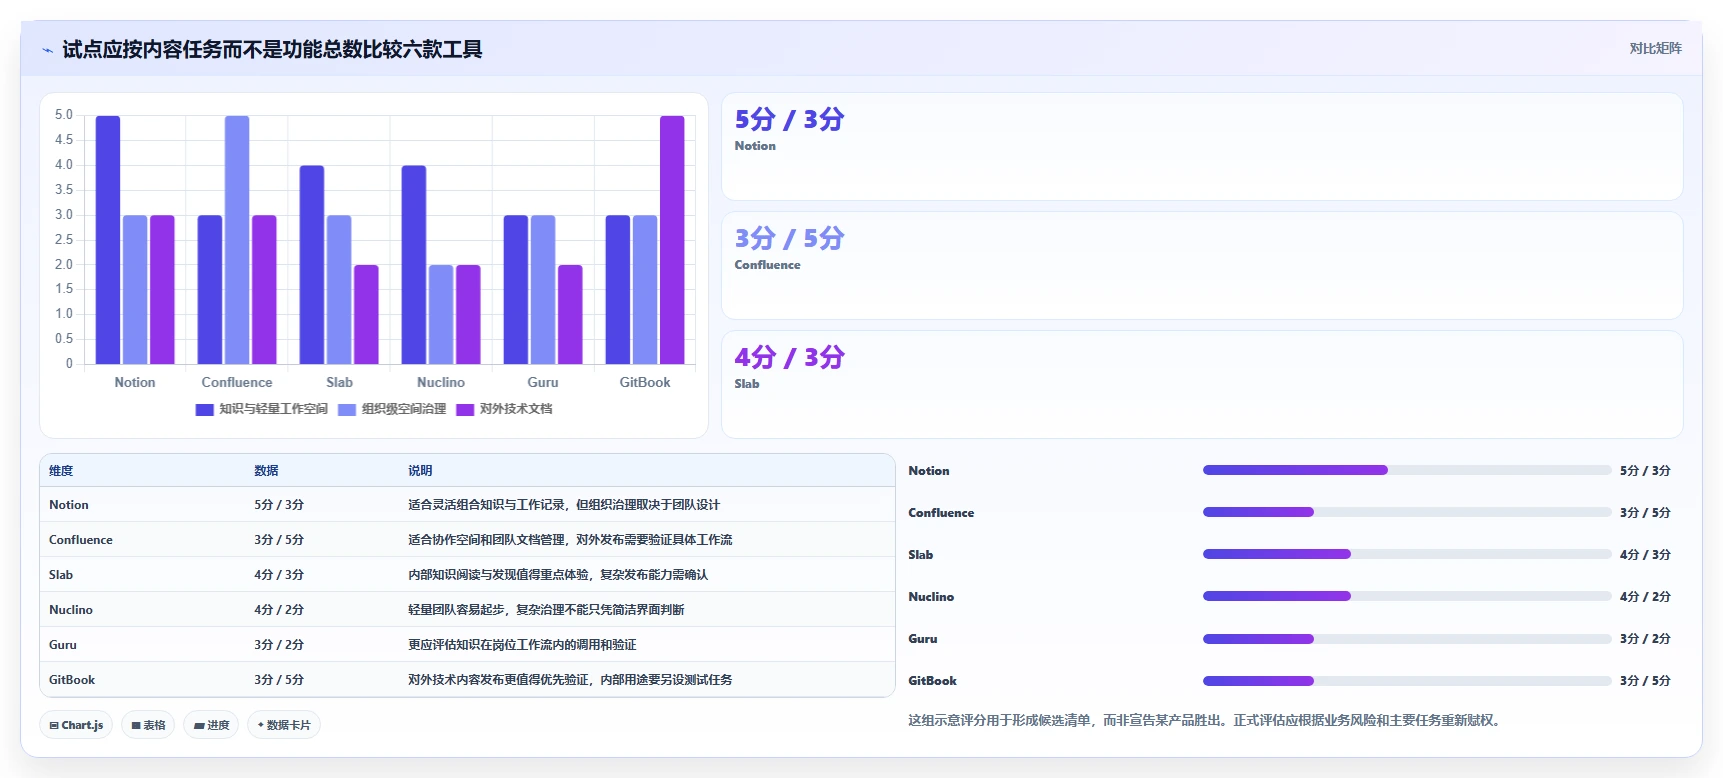The height and width of the screenshot is (778, 1723).
Task: Click the Confluence progress bar
Action: coord(1407,512)
